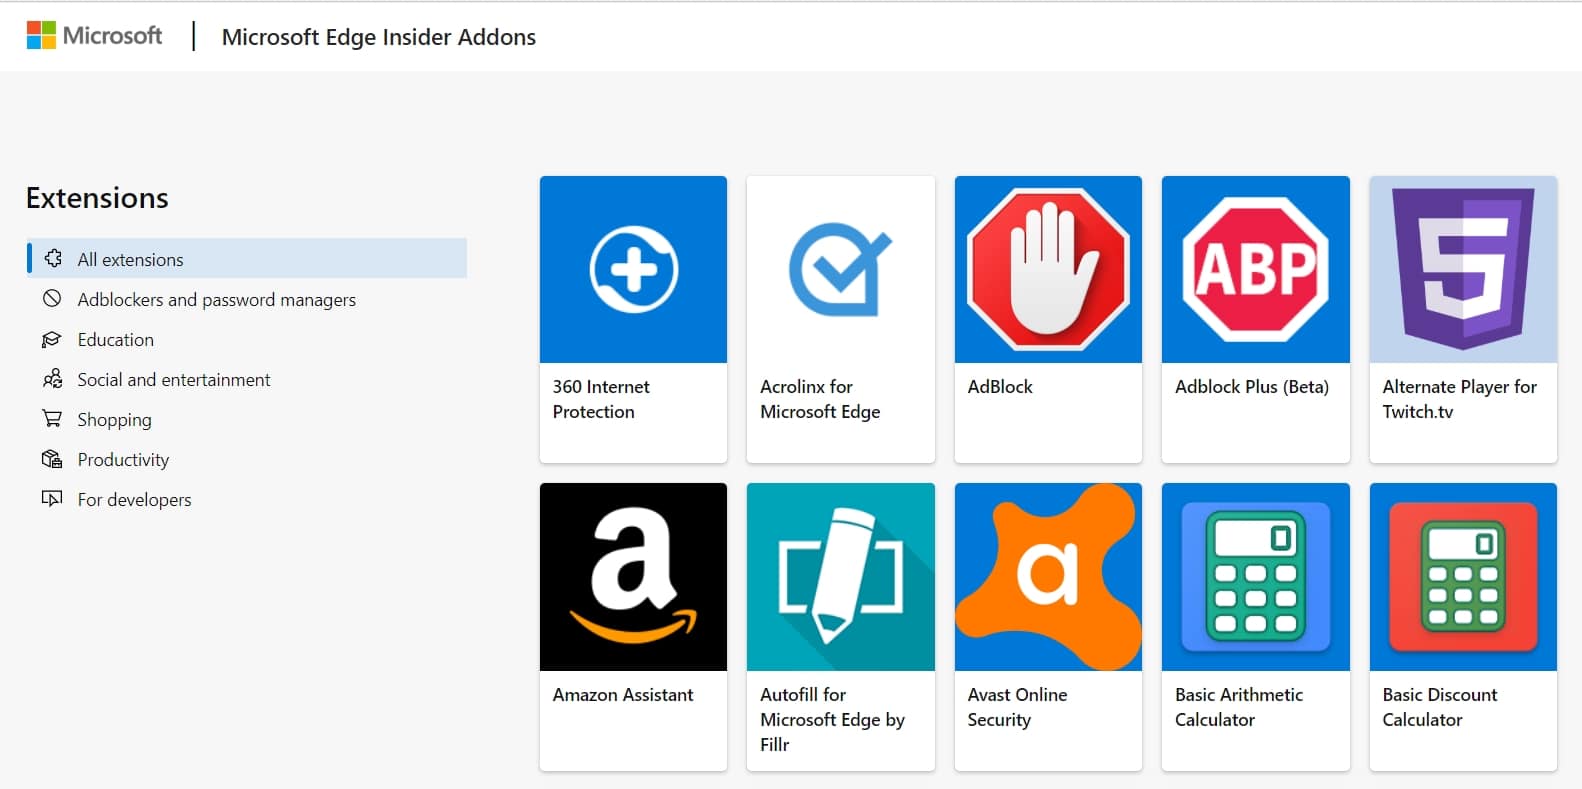
Task: Click the Extensions sidebar heading
Action: tap(97, 198)
